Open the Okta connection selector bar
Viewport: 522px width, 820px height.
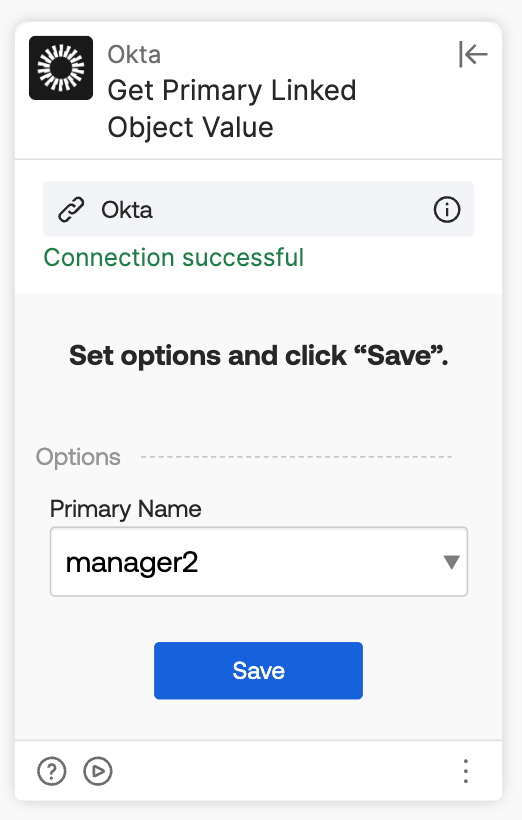(x=258, y=209)
